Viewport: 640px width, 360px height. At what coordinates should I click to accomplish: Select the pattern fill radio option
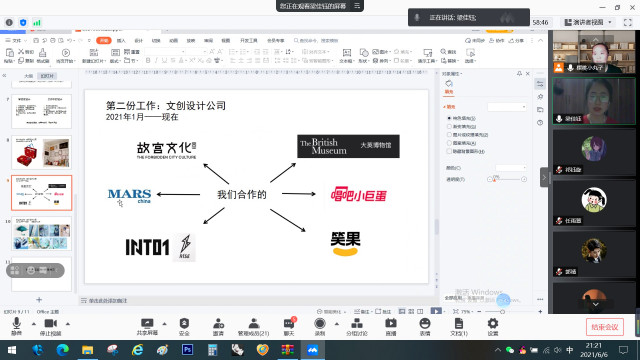[449, 143]
